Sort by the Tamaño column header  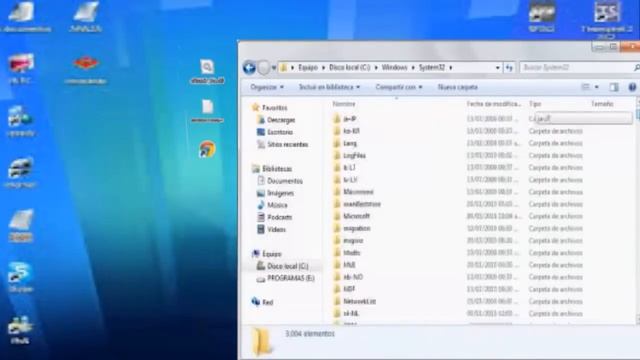(602, 104)
